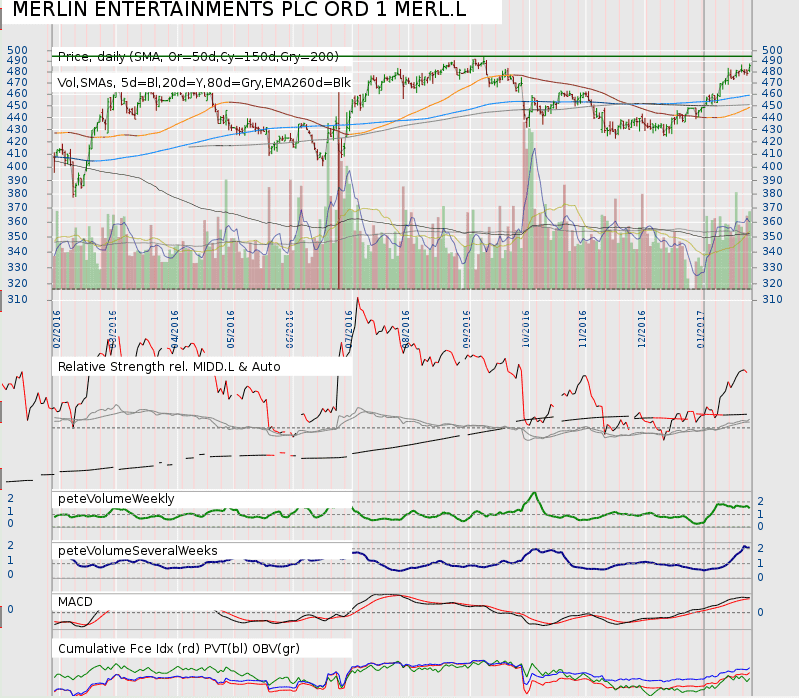This screenshot has height=698, width=799.
Task: Select 420 on the right price axis
Action: (772, 141)
